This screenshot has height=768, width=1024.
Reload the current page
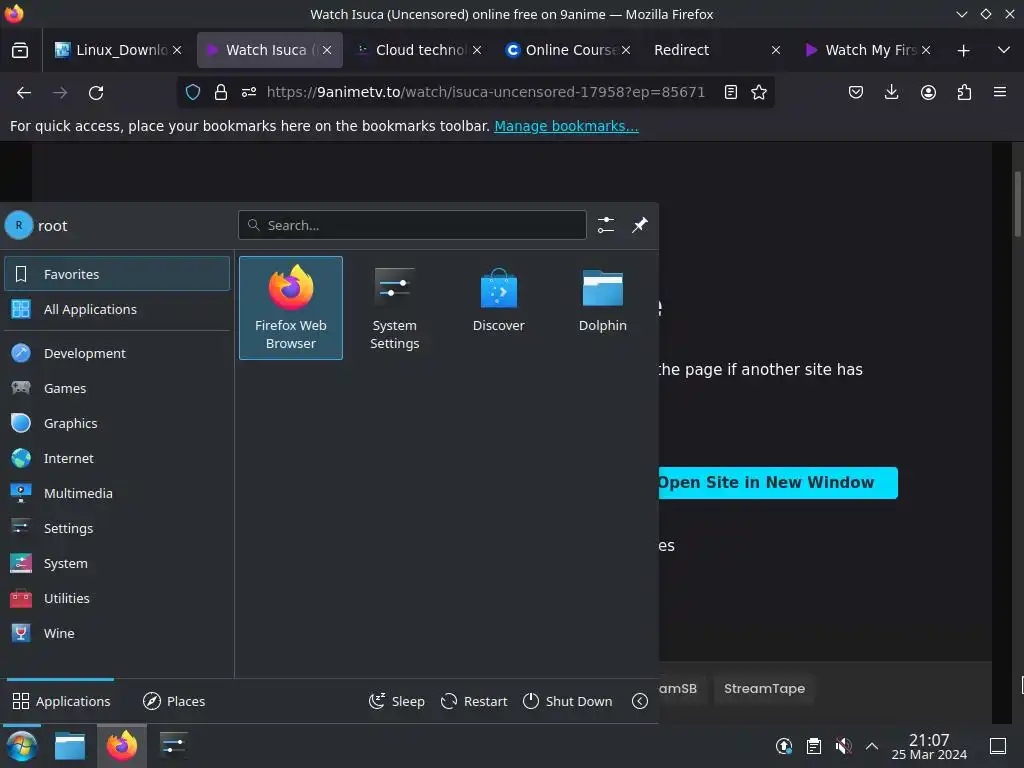point(96,92)
